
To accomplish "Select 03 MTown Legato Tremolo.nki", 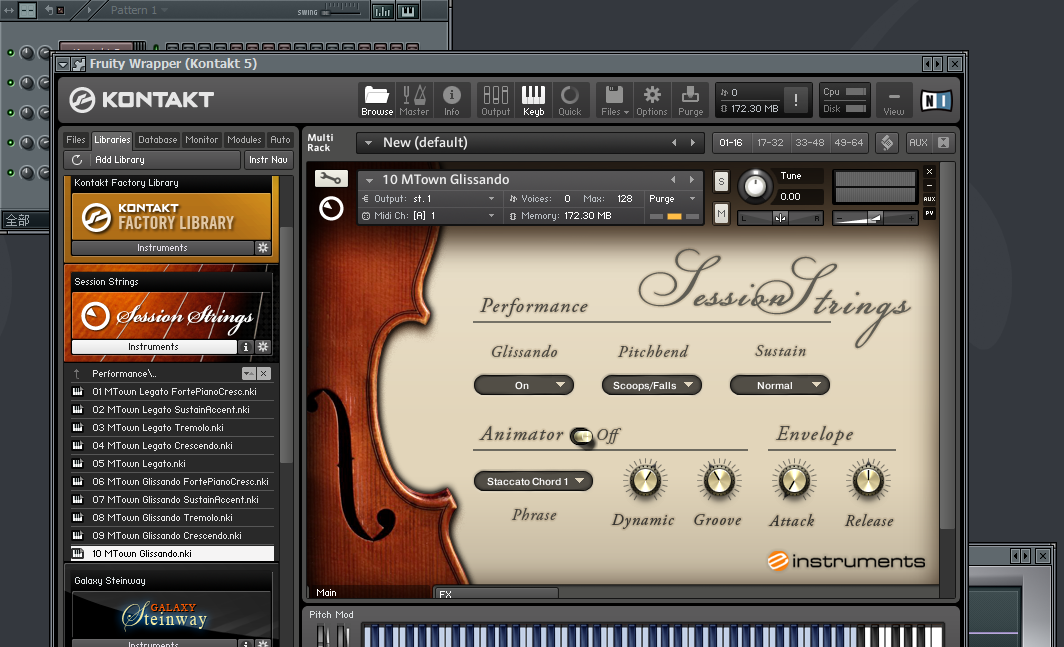I will tap(172, 428).
